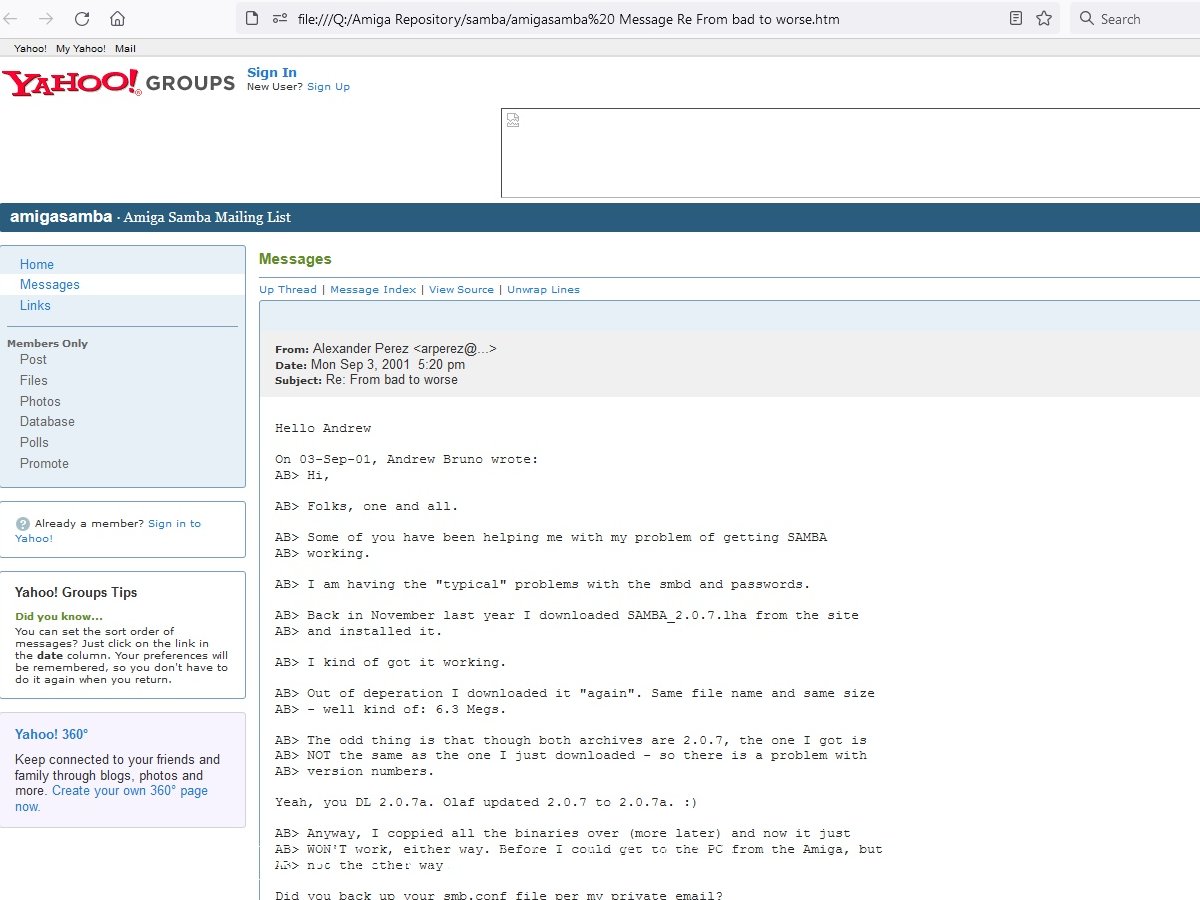Click the broken ad image placeholder
The width and height of the screenshot is (1200, 900).
[x=513, y=121]
